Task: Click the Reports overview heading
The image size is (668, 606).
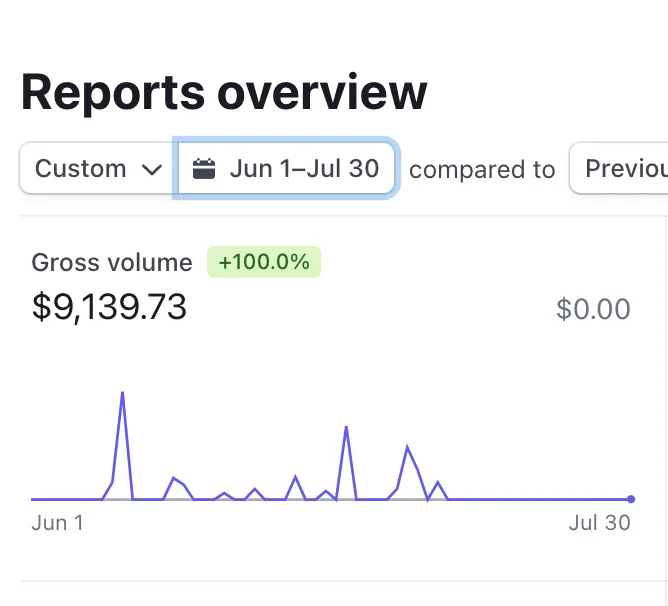Action: (x=224, y=92)
